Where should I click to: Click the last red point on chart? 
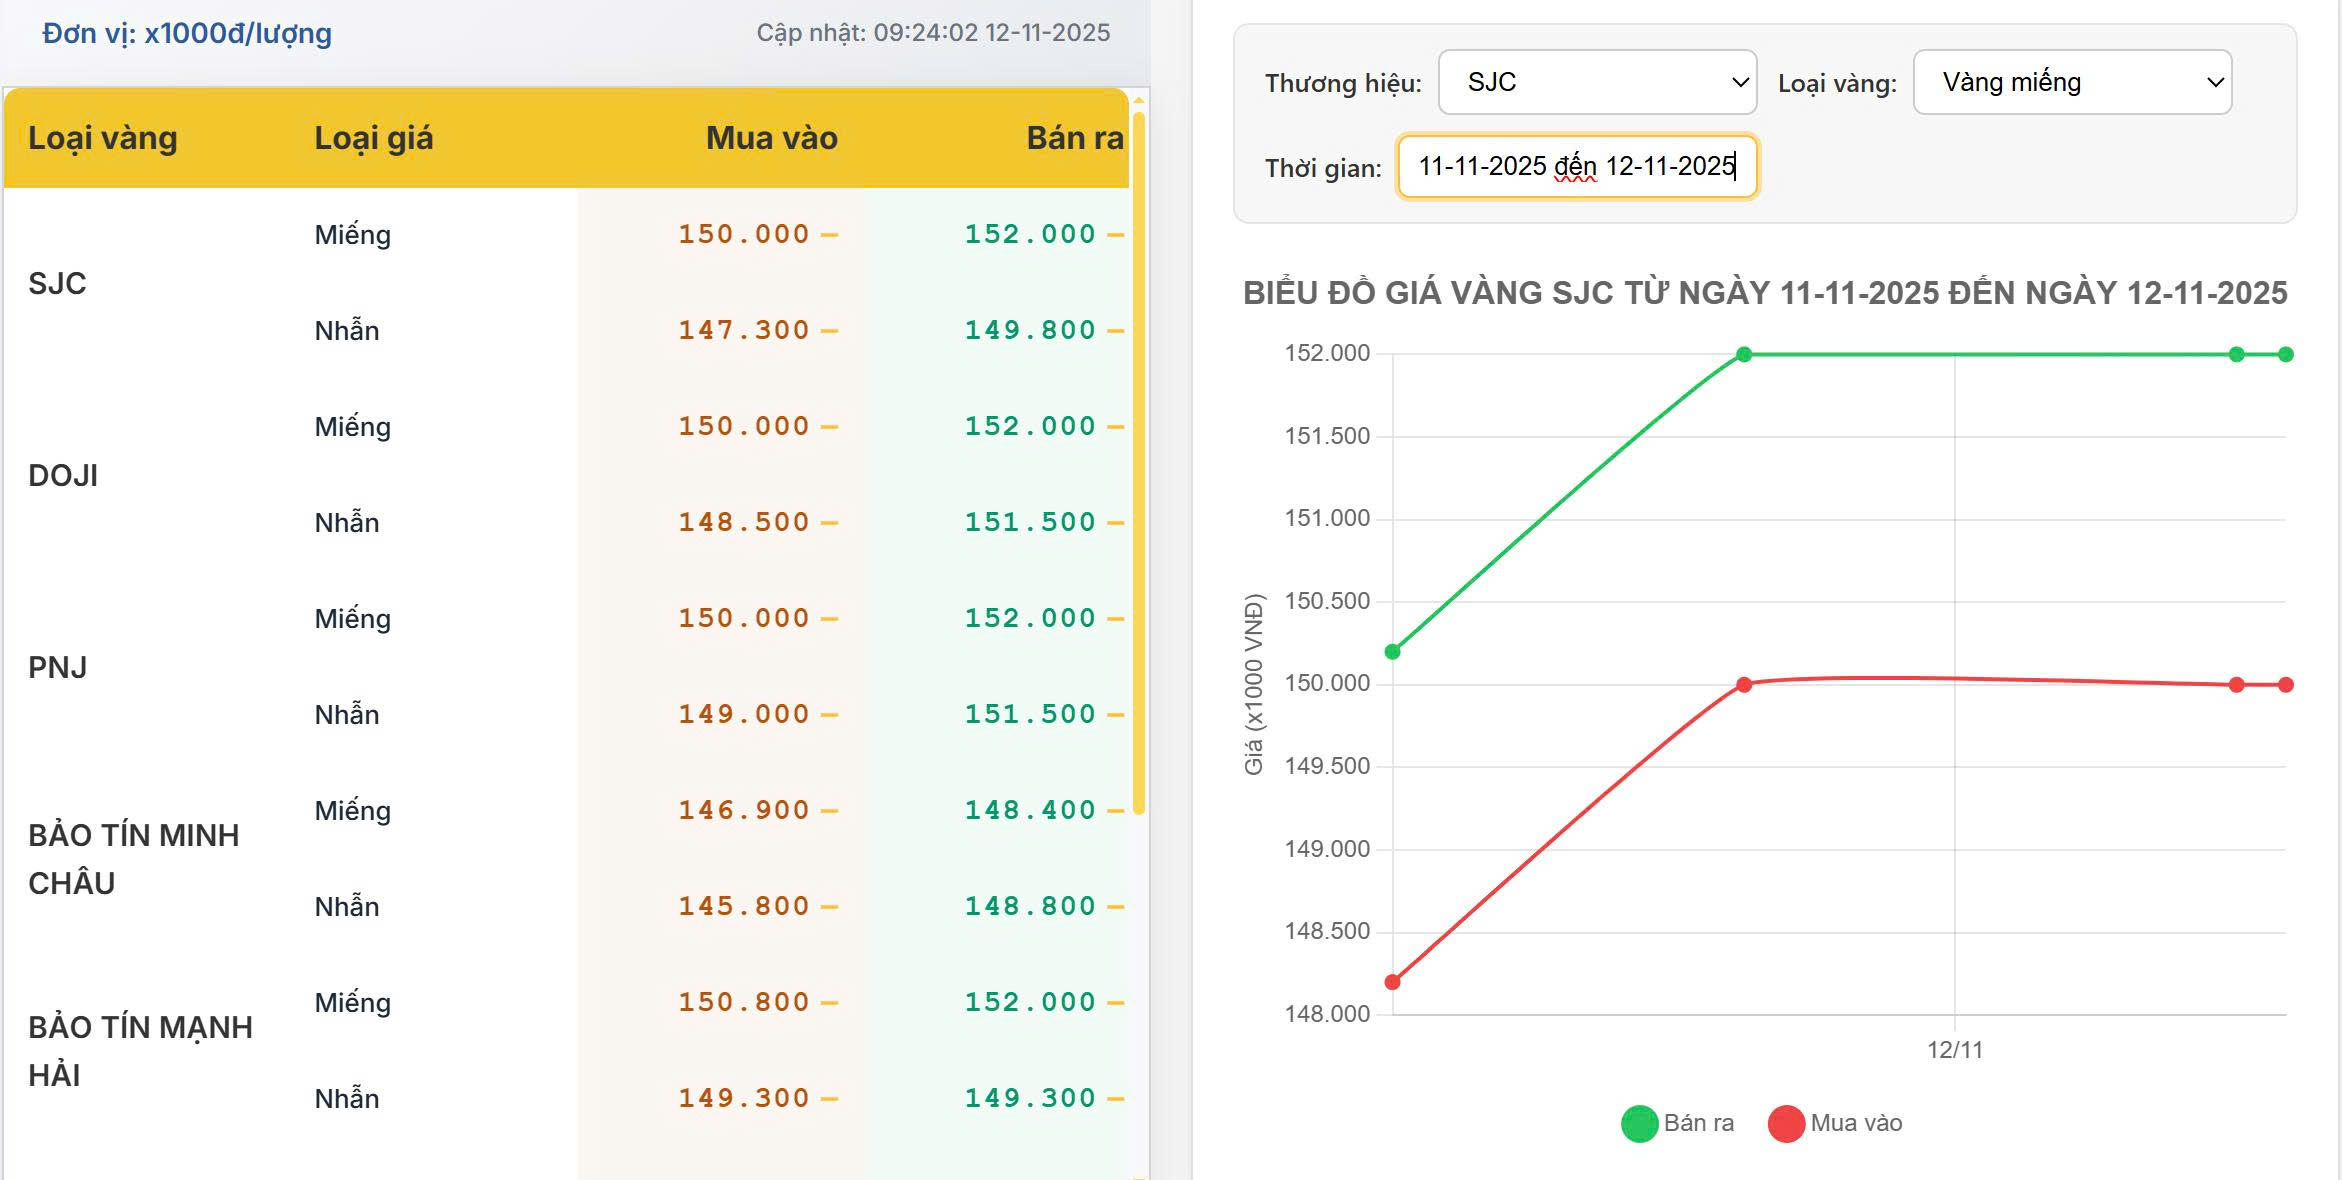(2286, 685)
